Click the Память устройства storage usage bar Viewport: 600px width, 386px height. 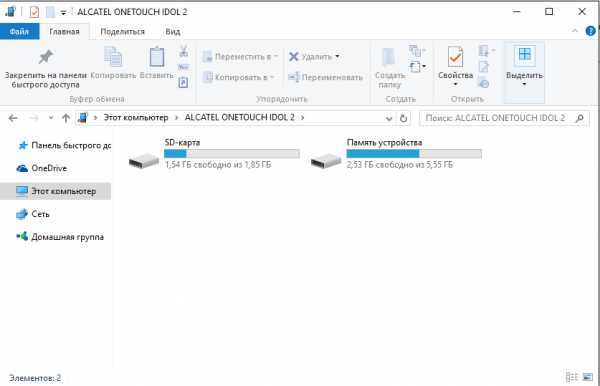point(414,154)
